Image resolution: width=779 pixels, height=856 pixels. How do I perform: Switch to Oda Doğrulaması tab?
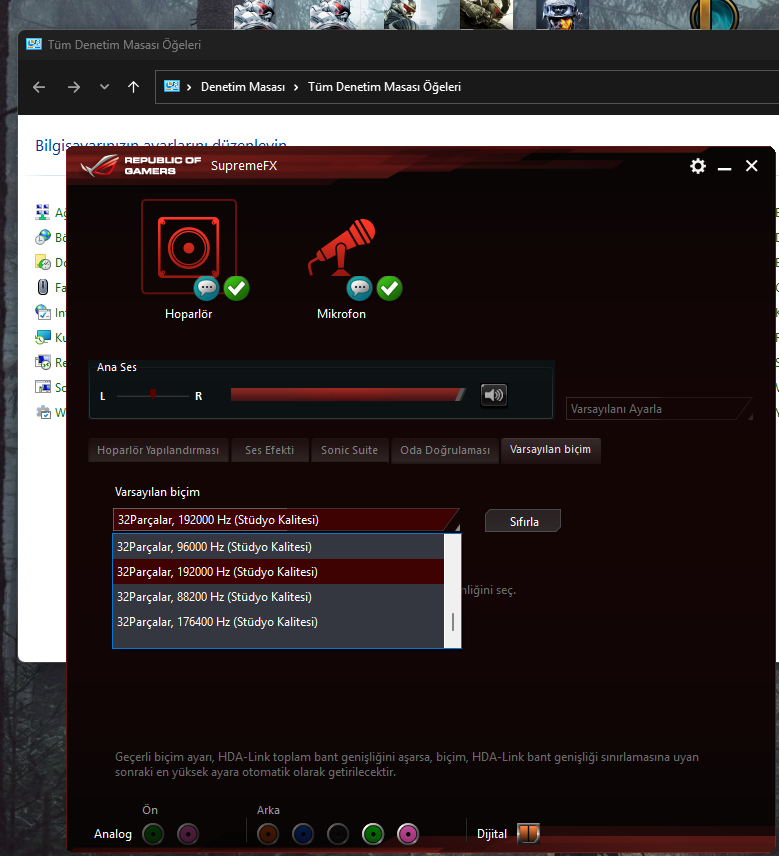pos(445,450)
